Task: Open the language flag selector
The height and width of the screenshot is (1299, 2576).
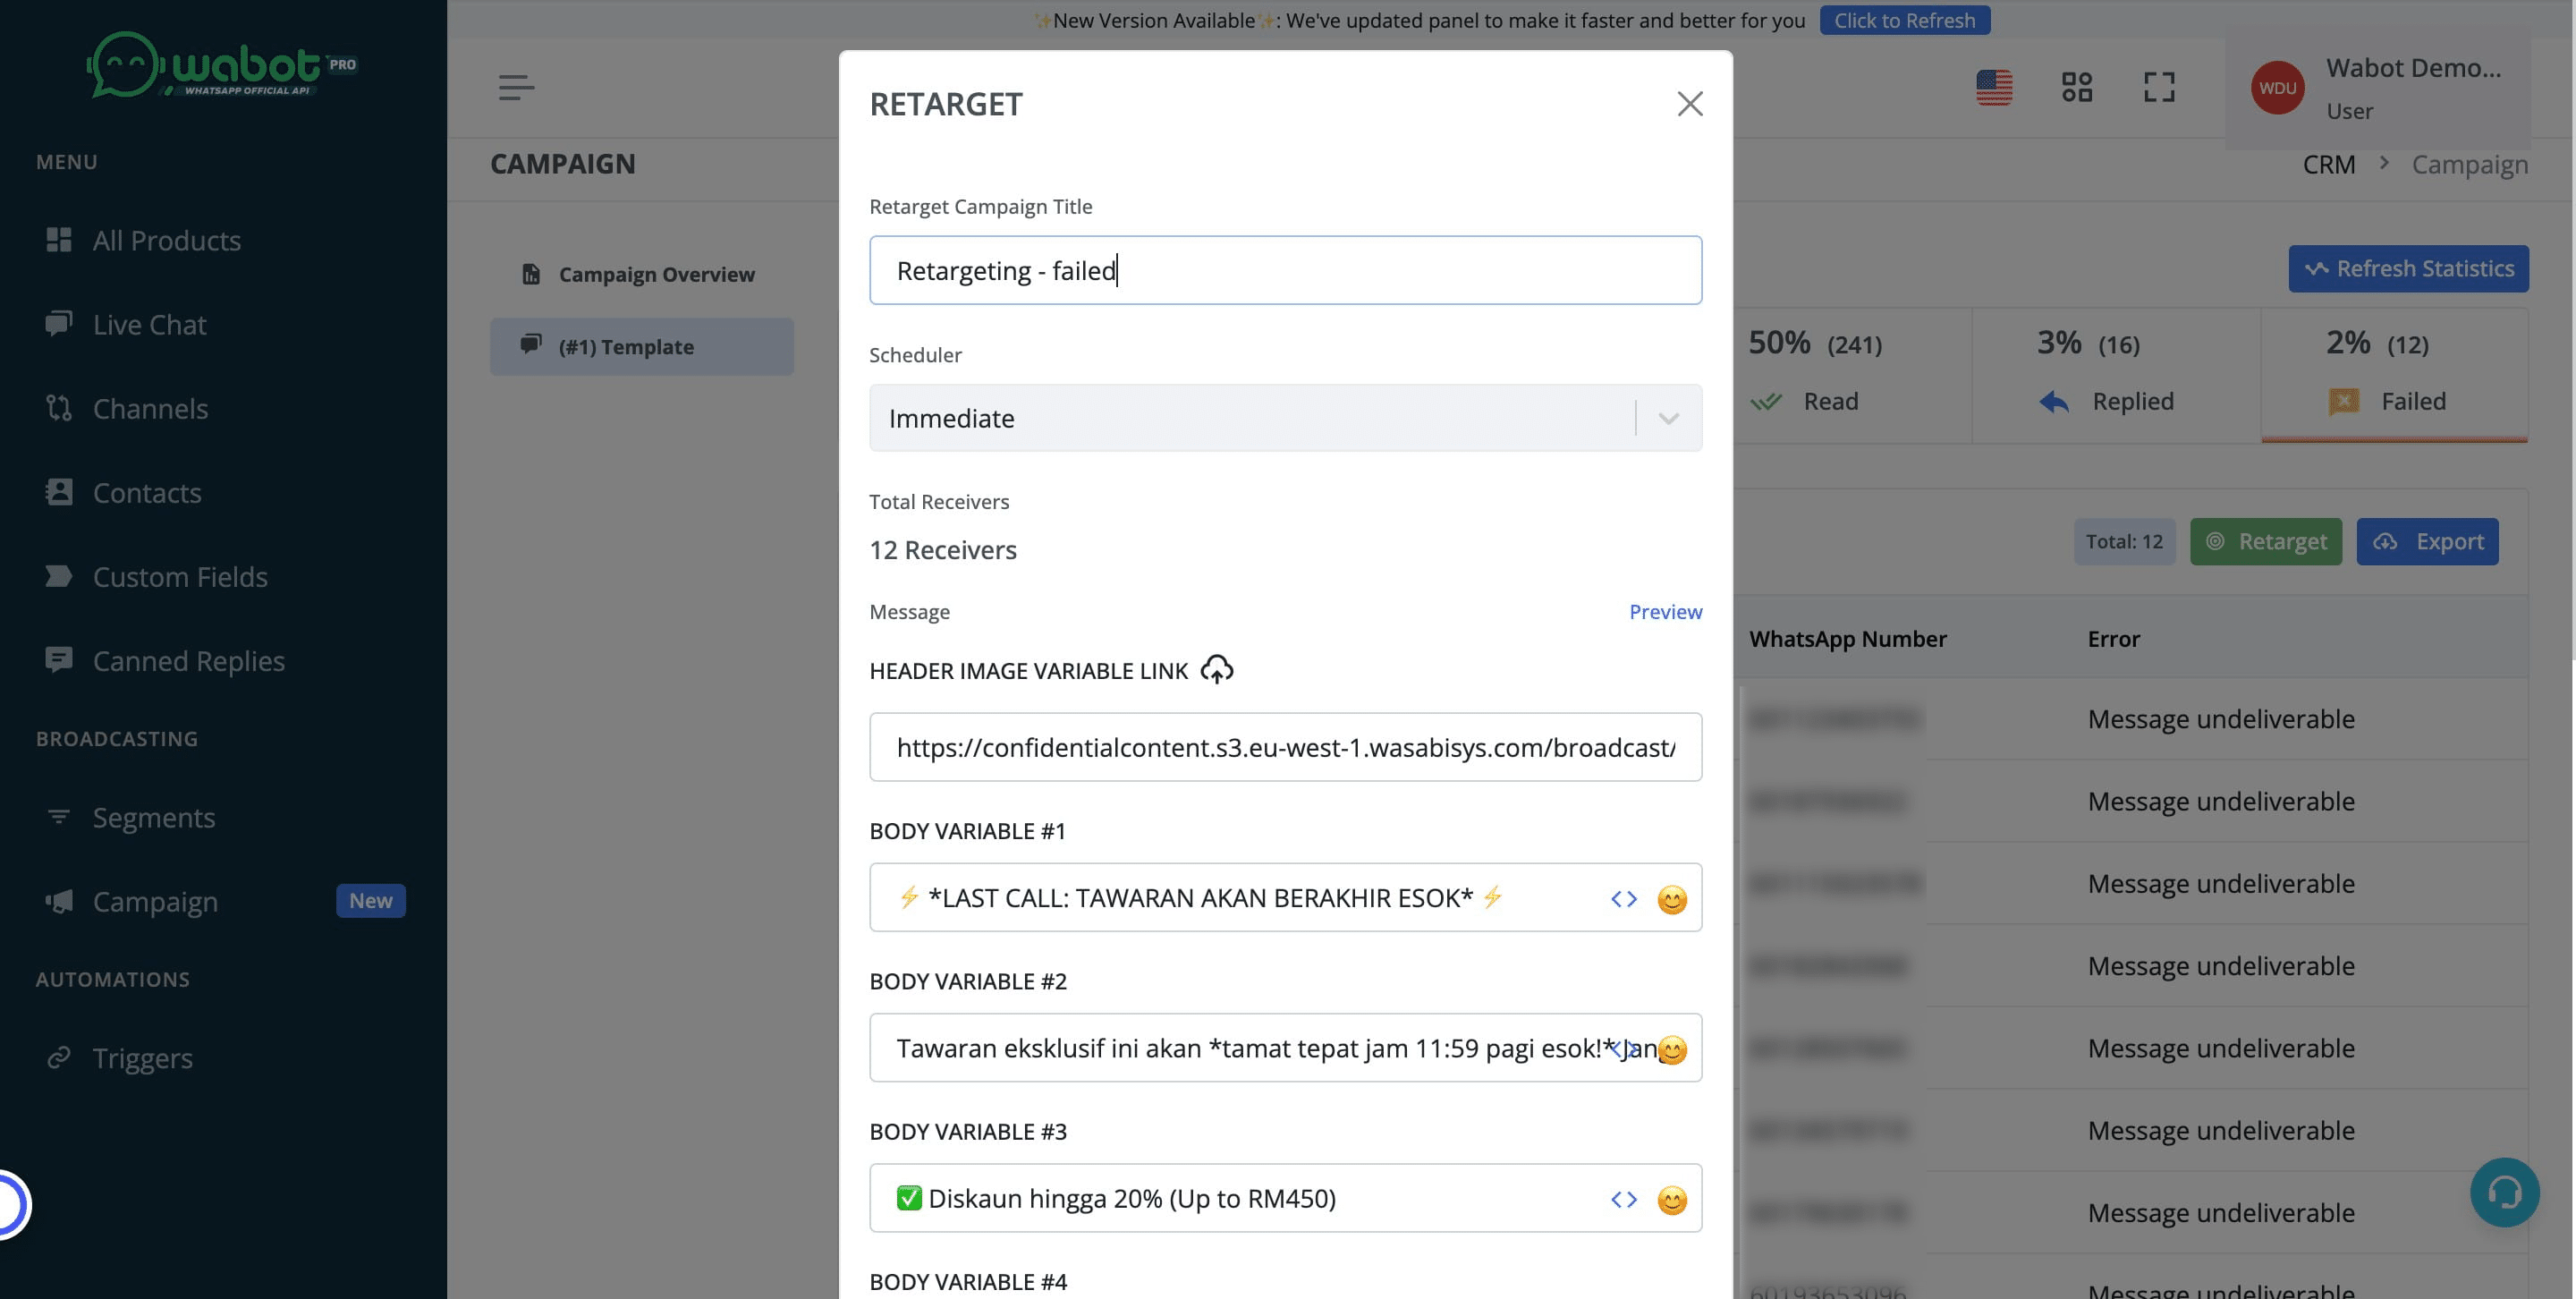Action: pyautogui.click(x=1993, y=87)
